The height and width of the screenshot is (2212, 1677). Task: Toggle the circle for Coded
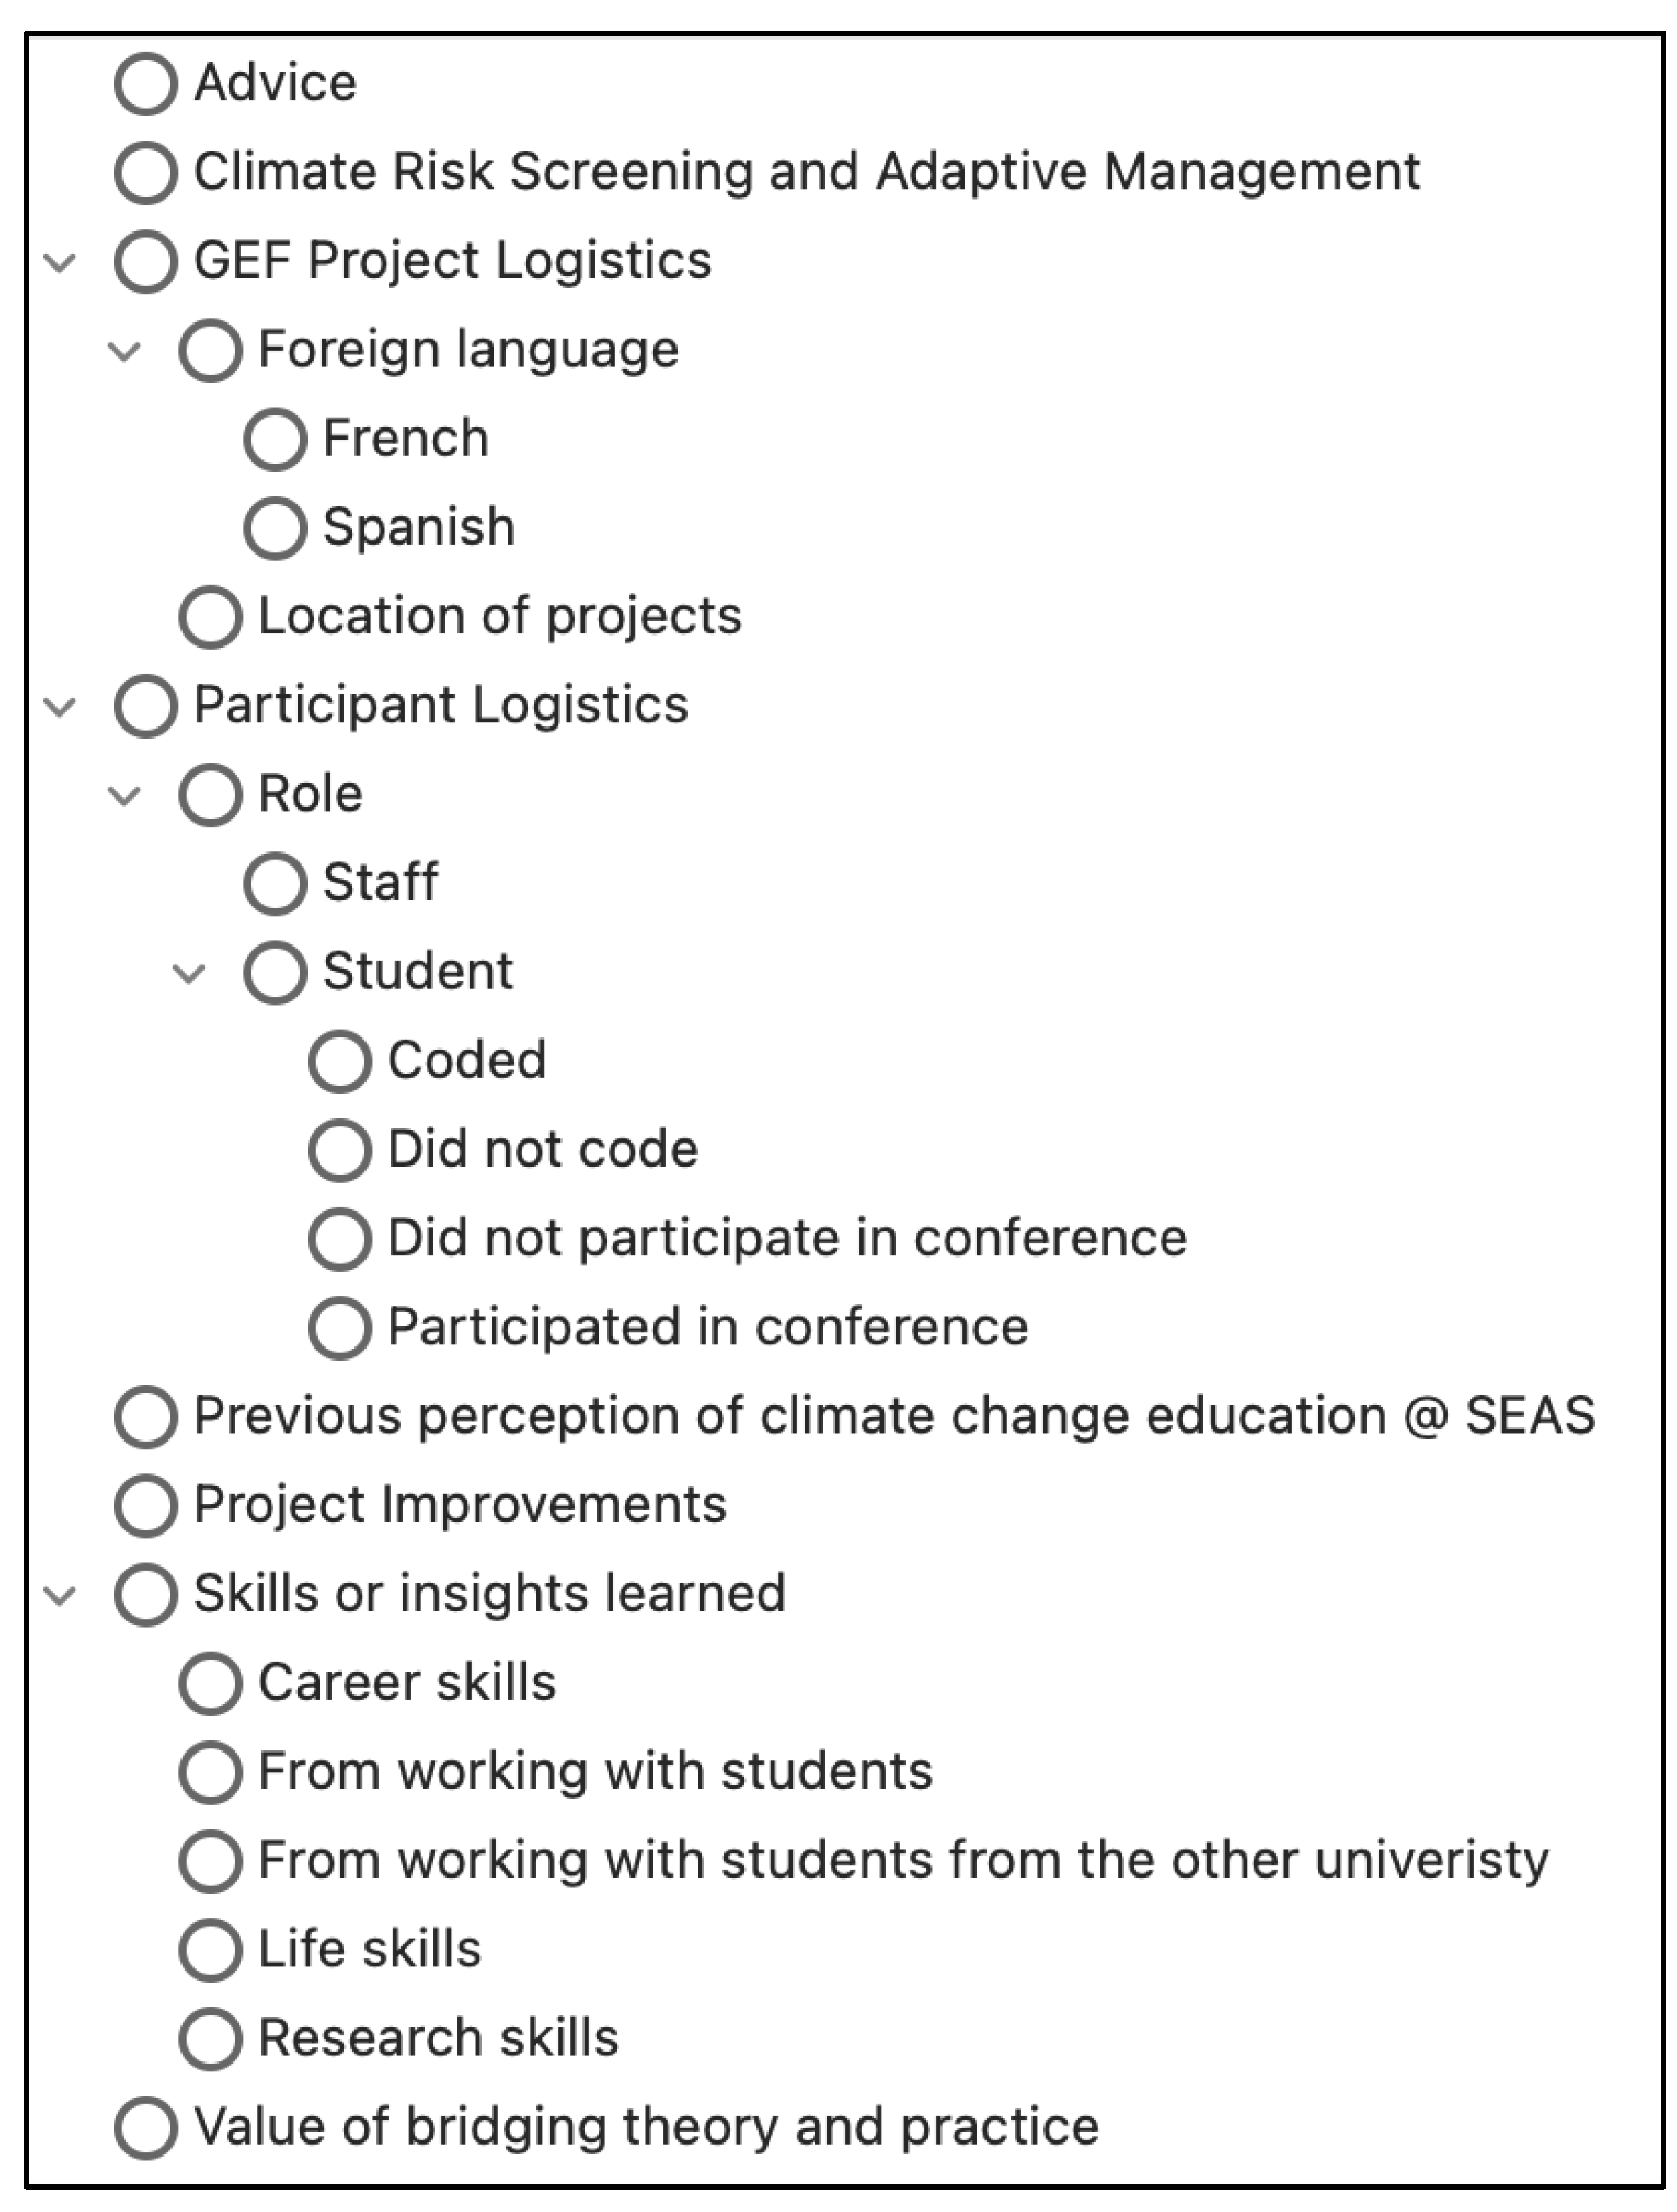coord(340,1061)
